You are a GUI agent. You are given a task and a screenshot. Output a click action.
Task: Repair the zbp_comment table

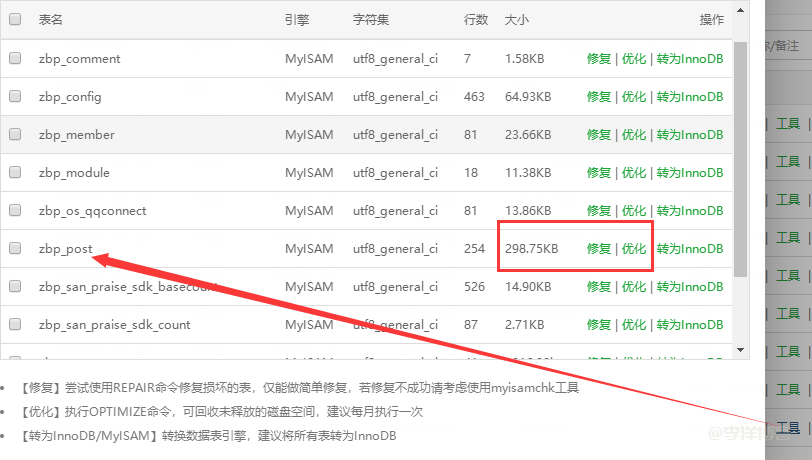click(x=598, y=59)
